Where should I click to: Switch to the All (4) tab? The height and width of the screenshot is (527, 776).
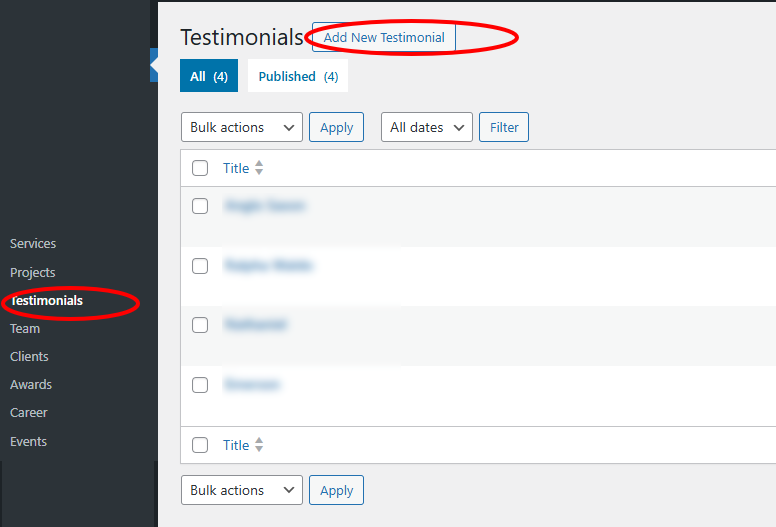[x=209, y=76]
